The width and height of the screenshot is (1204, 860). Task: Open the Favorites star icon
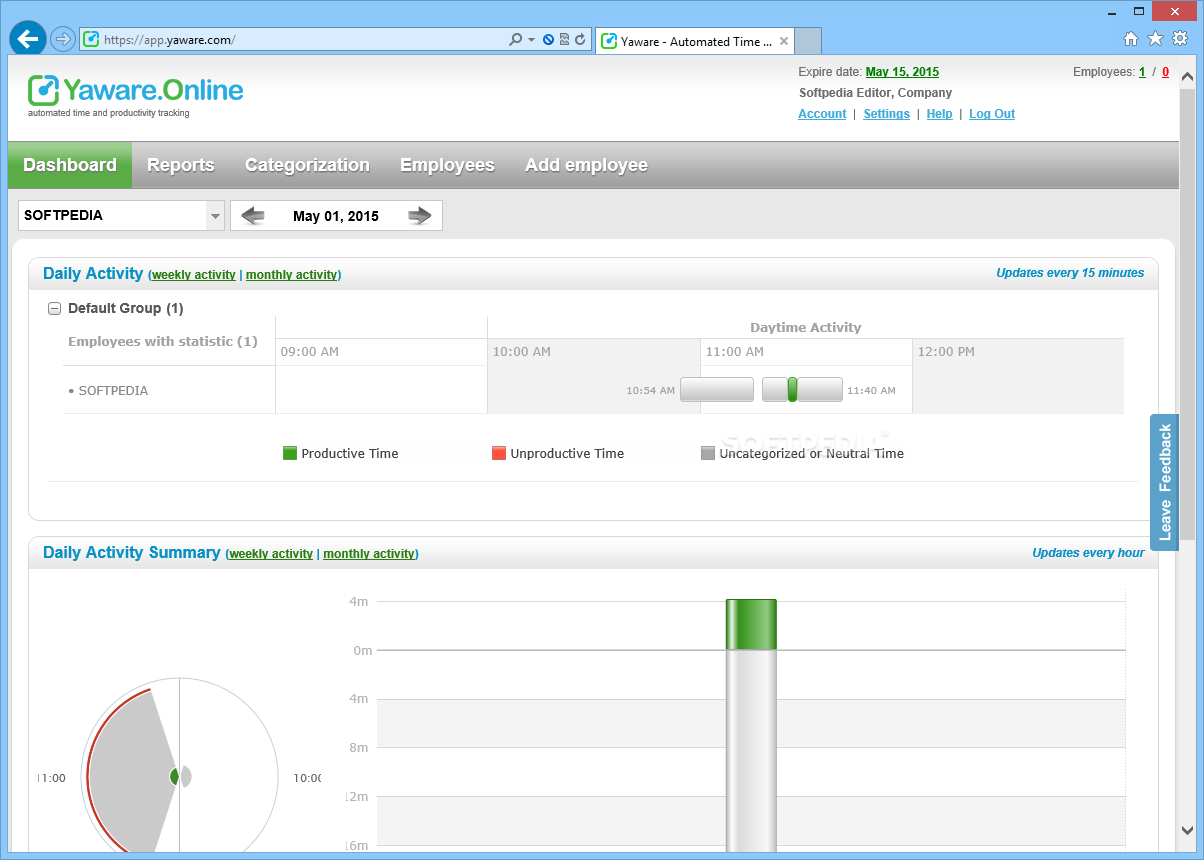point(1155,39)
